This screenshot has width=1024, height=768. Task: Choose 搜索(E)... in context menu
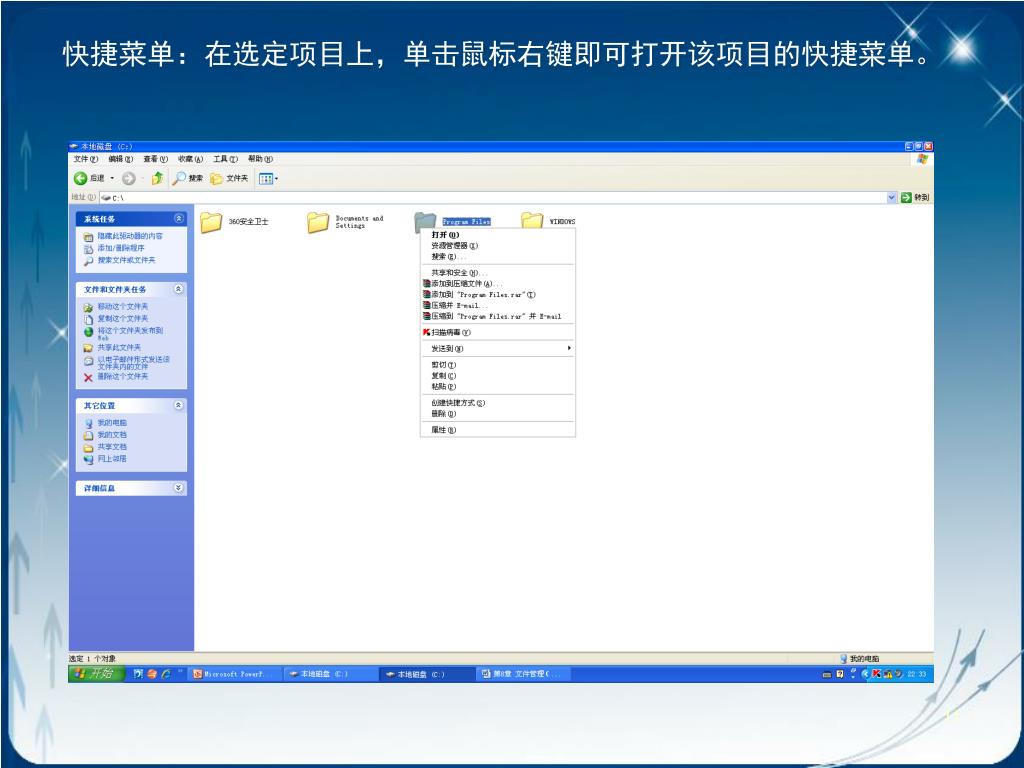click(498, 257)
